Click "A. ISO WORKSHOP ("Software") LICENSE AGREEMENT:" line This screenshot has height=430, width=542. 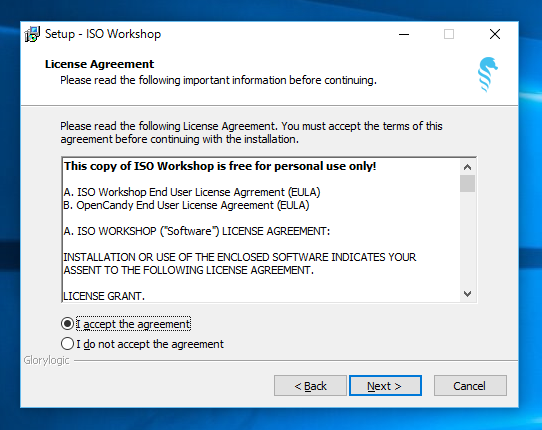point(197,231)
